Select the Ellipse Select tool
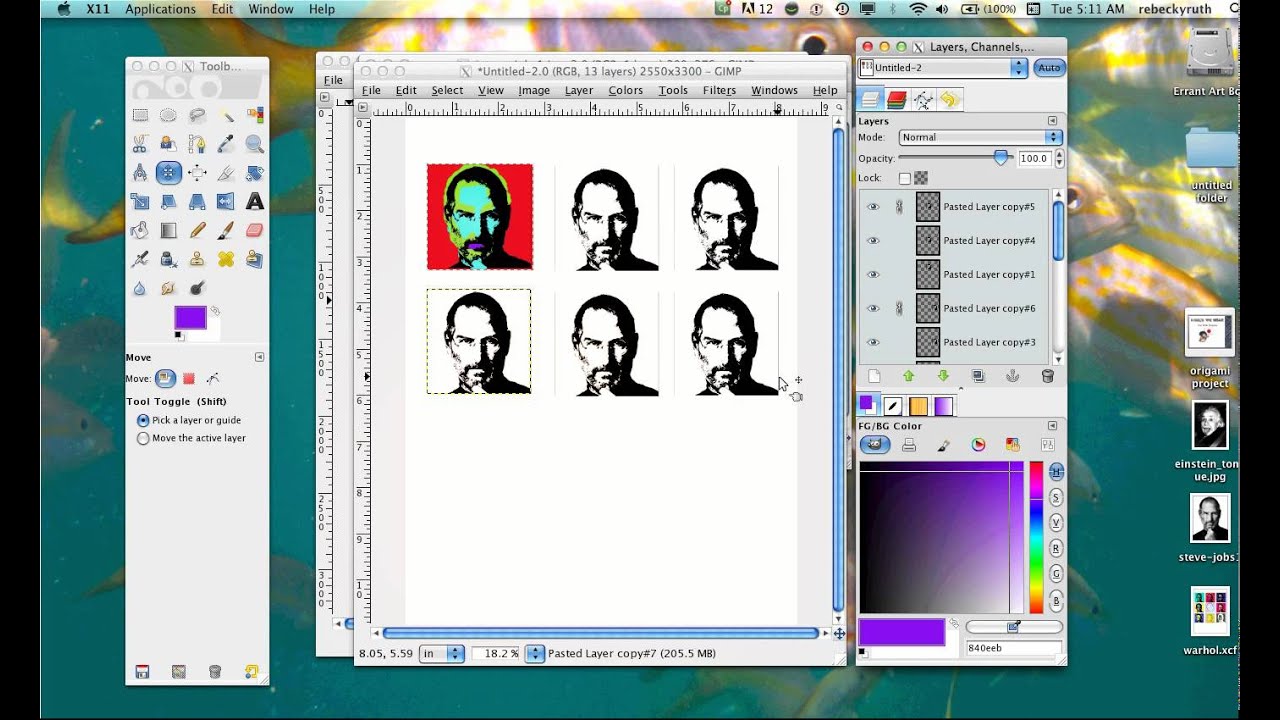Image resolution: width=1280 pixels, height=720 pixels. click(x=168, y=115)
